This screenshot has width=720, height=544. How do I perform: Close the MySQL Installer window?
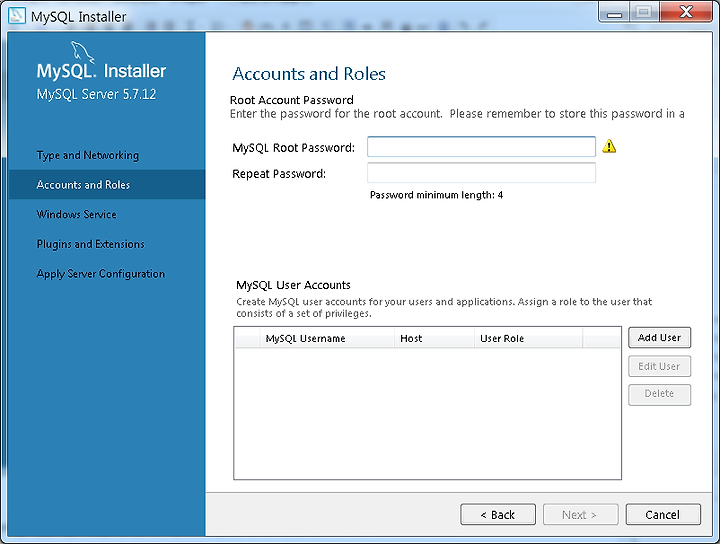(686, 12)
